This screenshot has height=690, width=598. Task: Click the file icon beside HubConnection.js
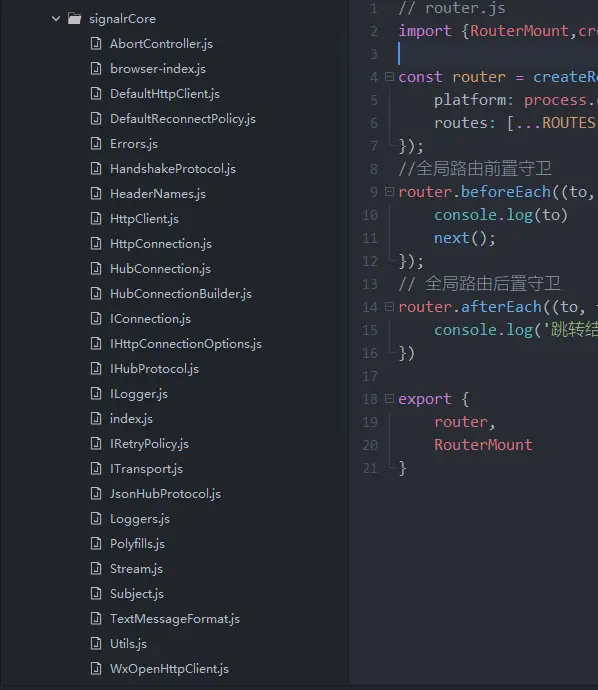pyautogui.click(x=96, y=268)
